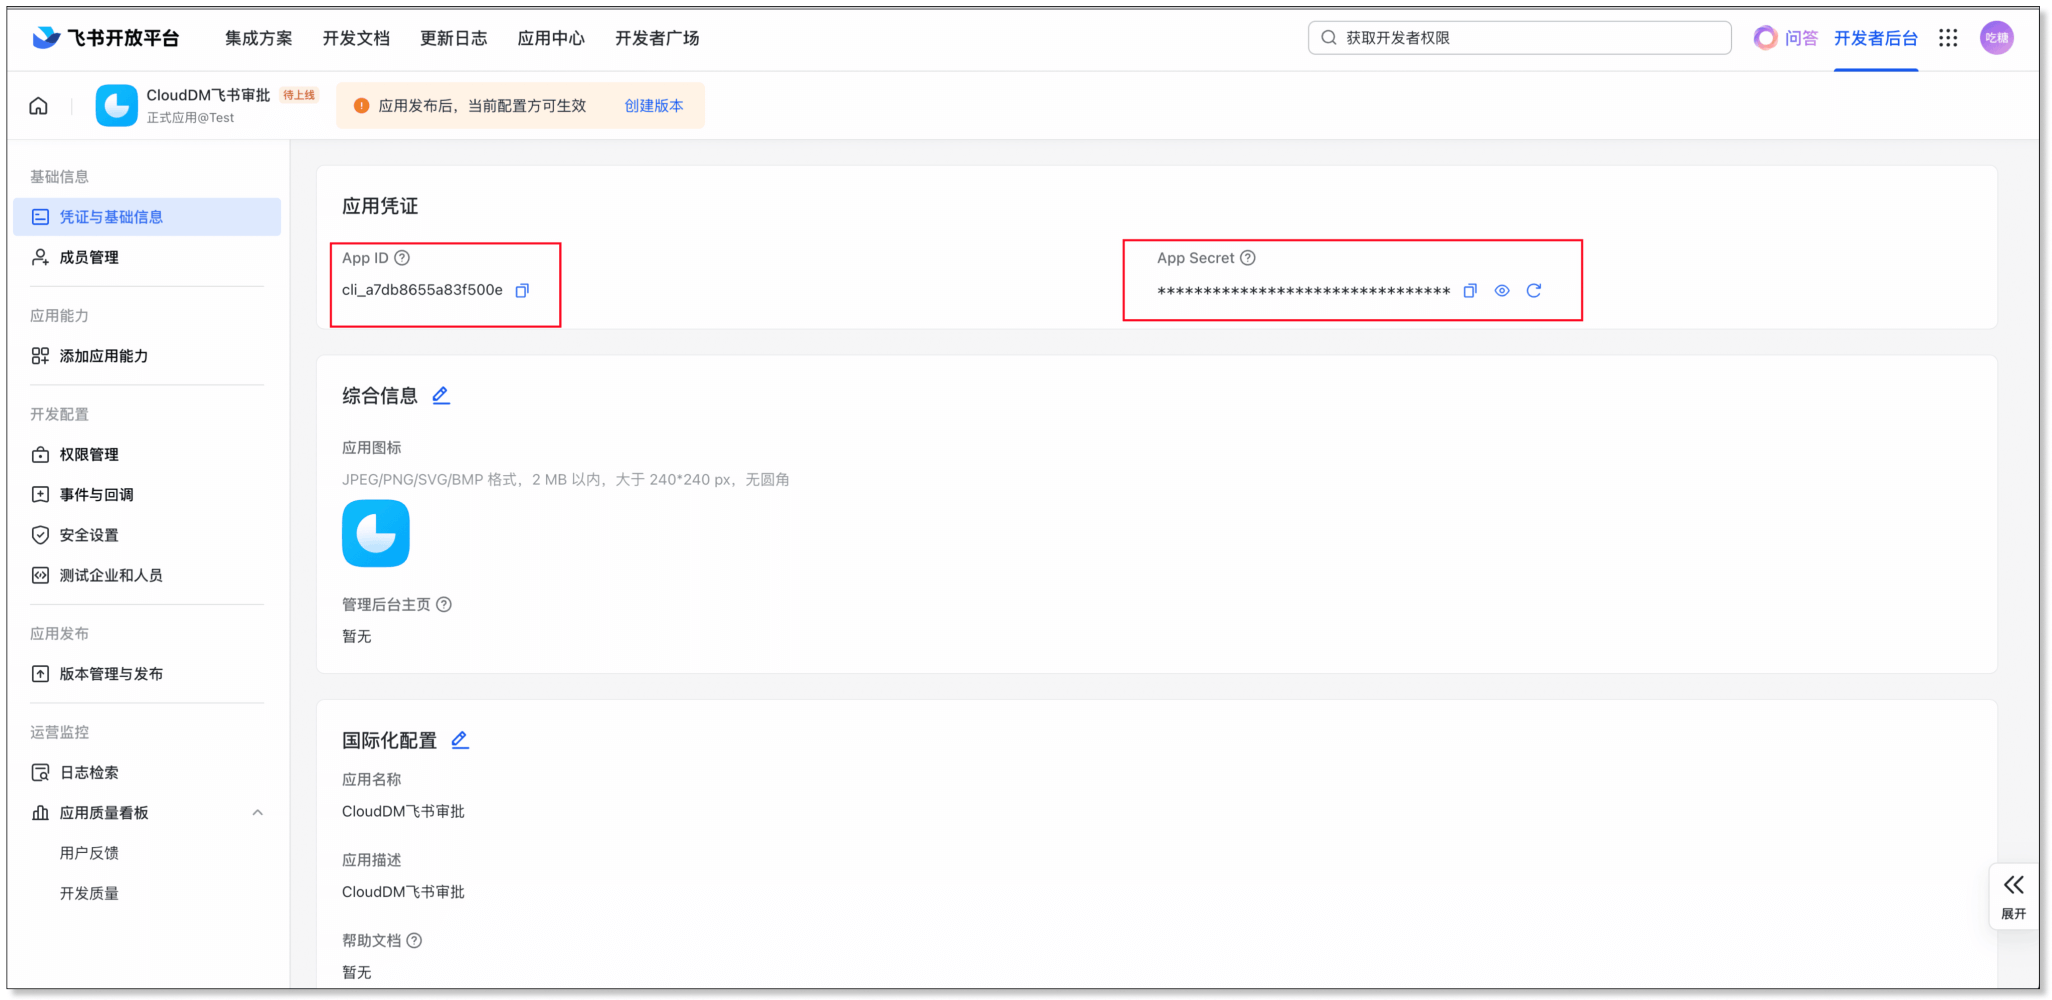The height and width of the screenshot is (1000, 2052).
Task: Click the search box for 获取开发者权限
Action: [x=1520, y=38]
